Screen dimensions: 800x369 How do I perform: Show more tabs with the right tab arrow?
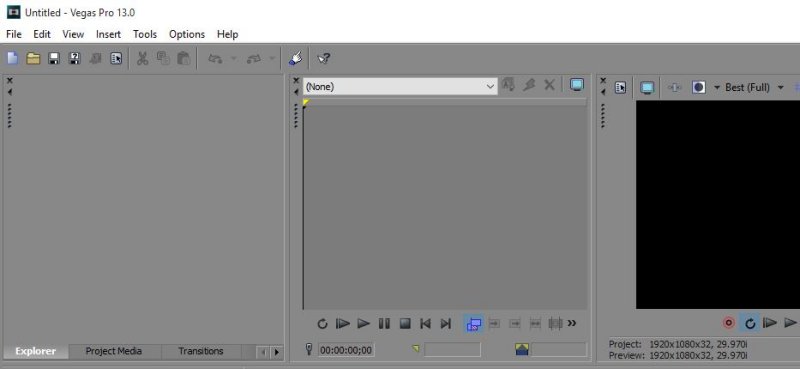point(277,352)
